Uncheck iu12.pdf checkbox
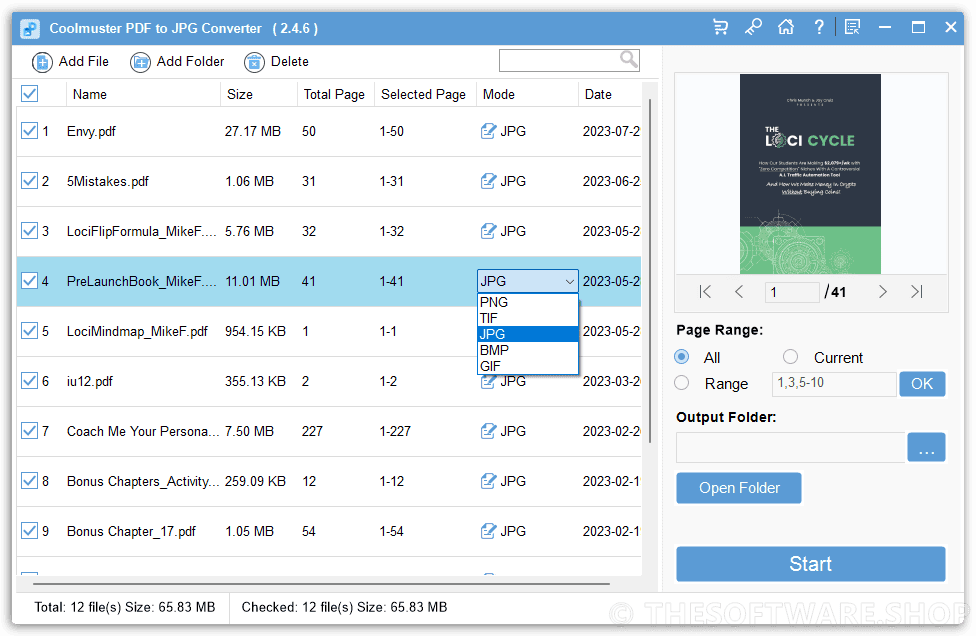Screen dimensions: 976x636 (29, 380)
